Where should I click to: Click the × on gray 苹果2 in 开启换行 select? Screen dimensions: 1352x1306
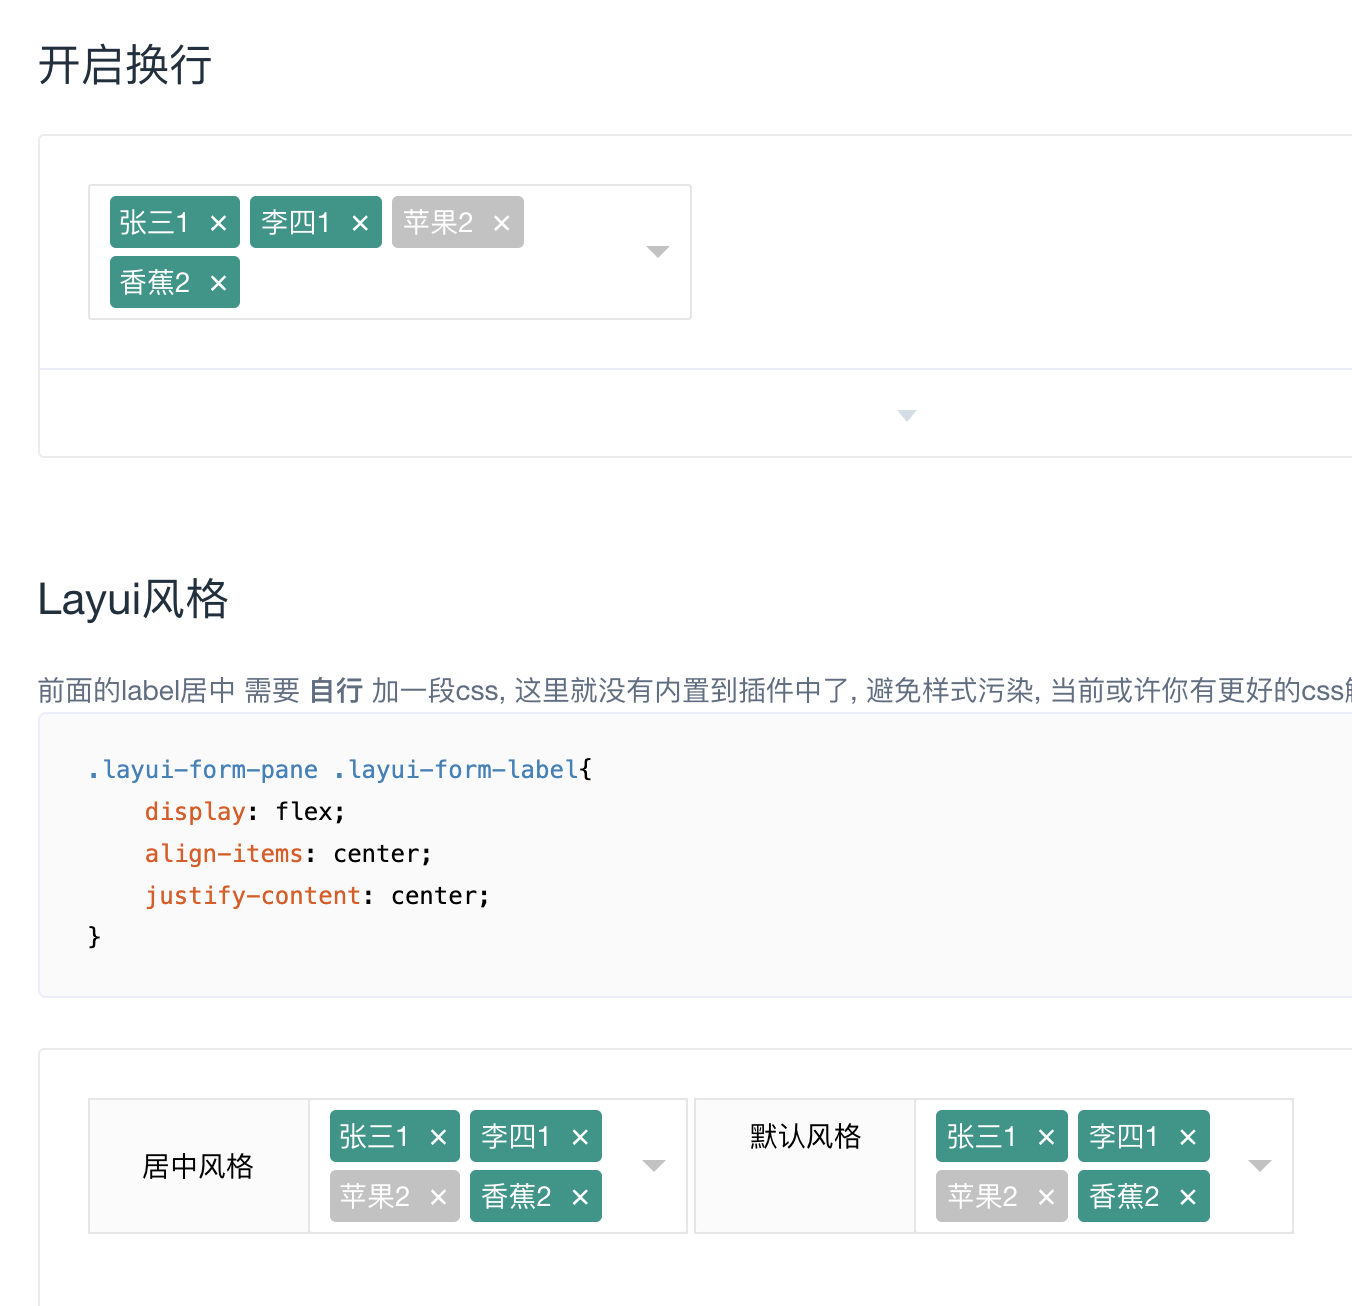(502, 223)
